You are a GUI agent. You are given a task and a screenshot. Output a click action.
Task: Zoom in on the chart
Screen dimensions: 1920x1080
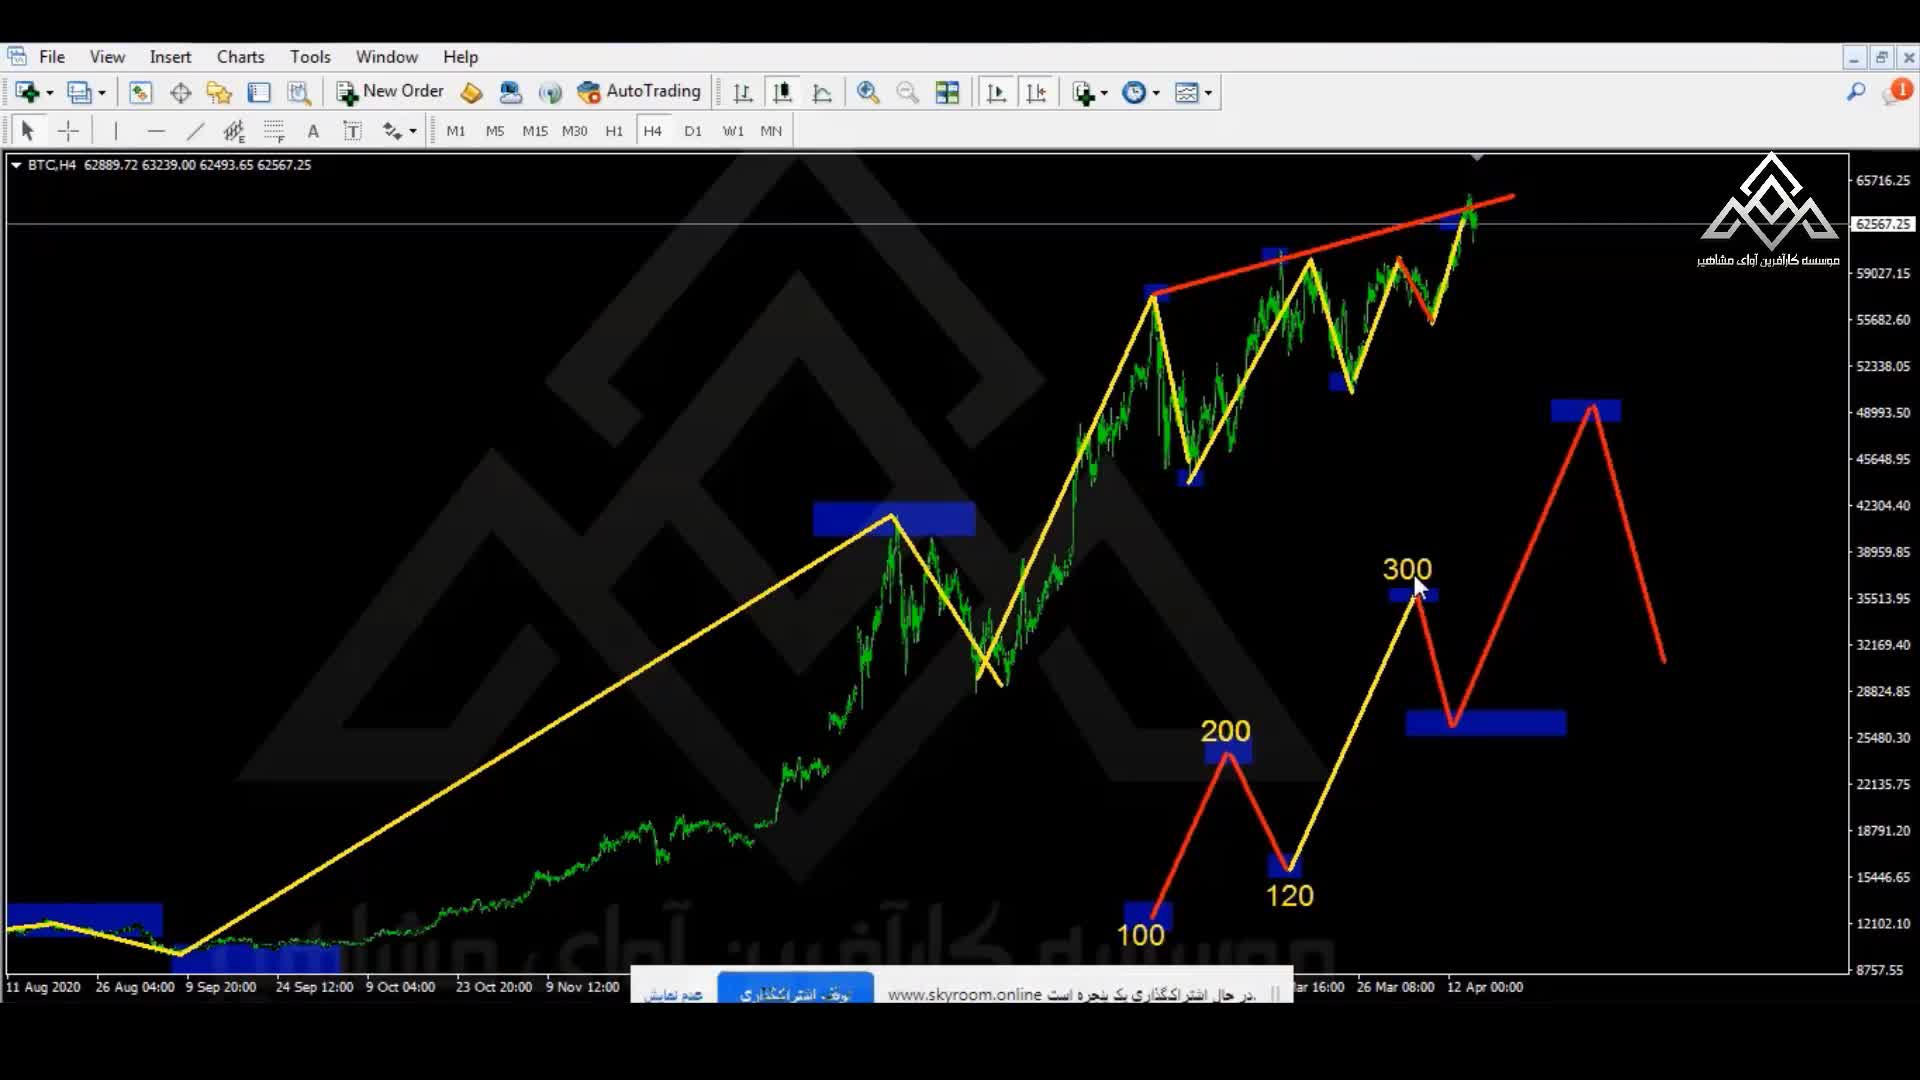click(868, 93)
